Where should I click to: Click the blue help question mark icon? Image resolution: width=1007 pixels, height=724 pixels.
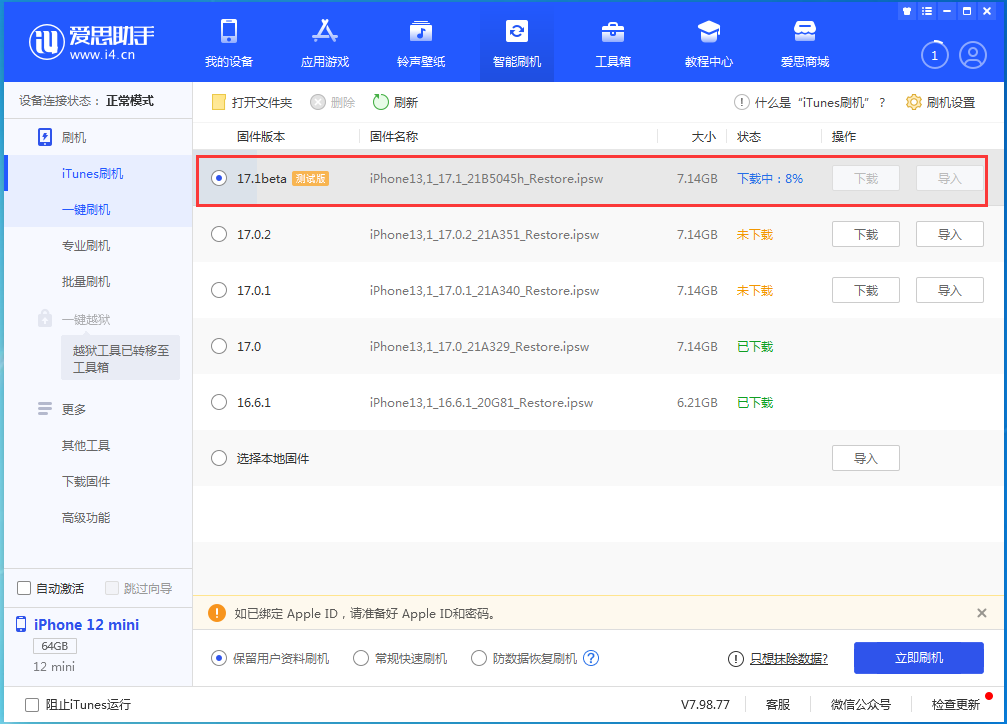(591, 658)
